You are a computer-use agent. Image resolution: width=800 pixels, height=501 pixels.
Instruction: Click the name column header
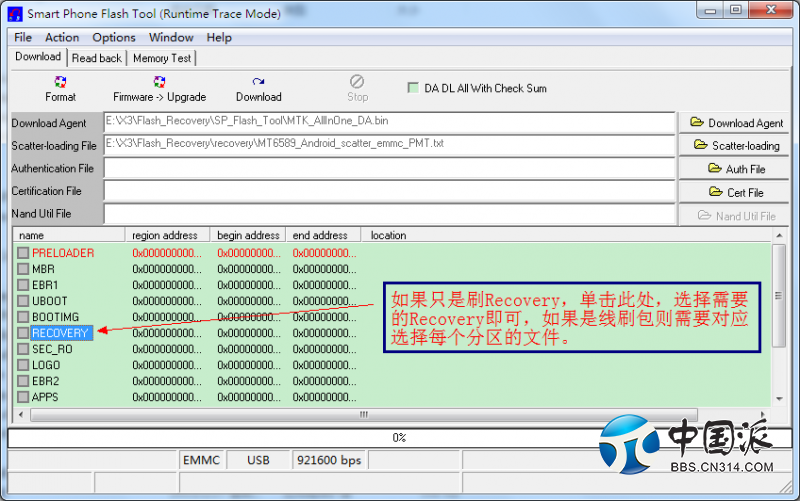[x=69, y=235]
